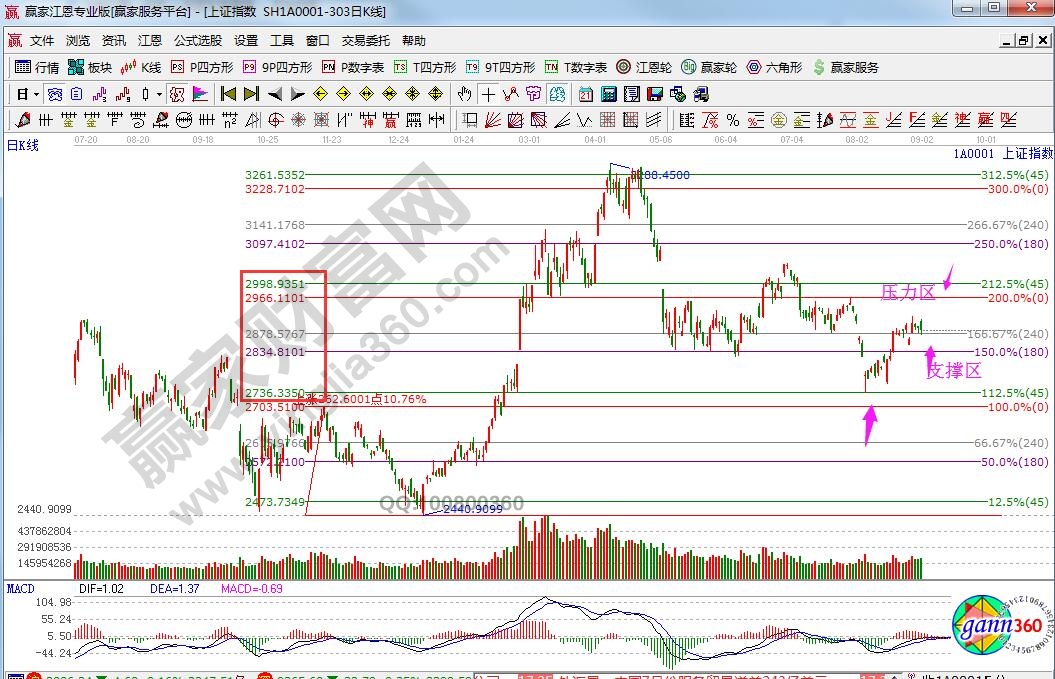Click the floppy disk save icon
Screen dimensions: 1055x679
[656, 94]
